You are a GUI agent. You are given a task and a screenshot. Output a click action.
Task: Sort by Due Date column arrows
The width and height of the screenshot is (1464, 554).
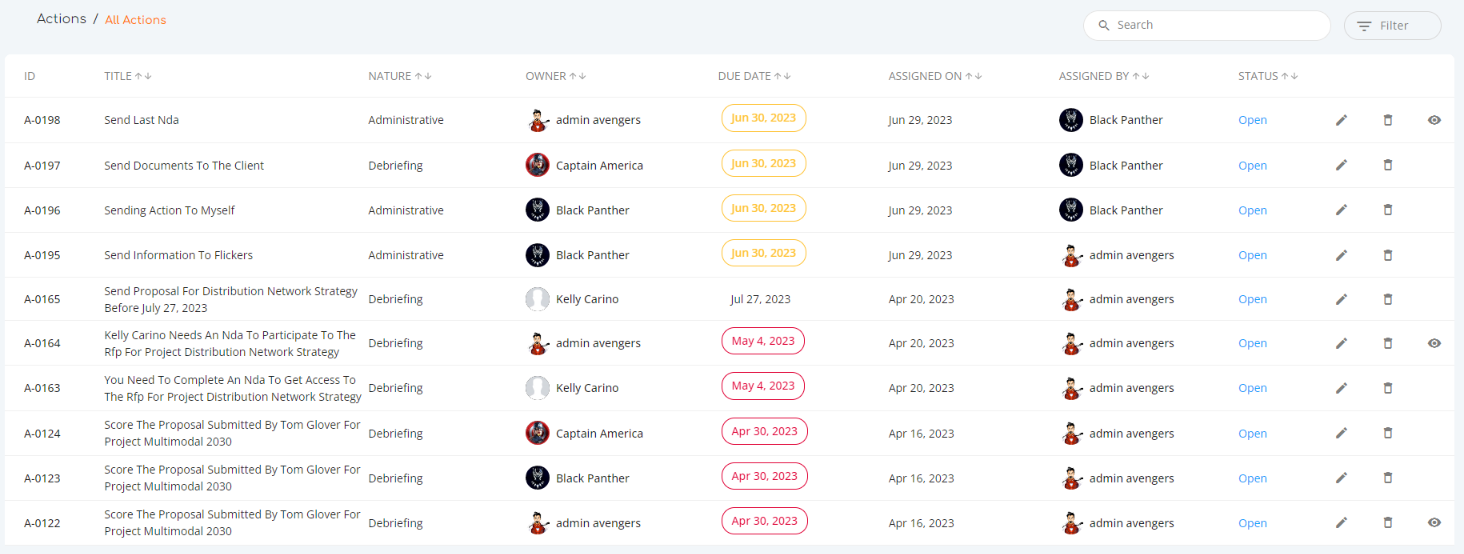pos(783,76)
